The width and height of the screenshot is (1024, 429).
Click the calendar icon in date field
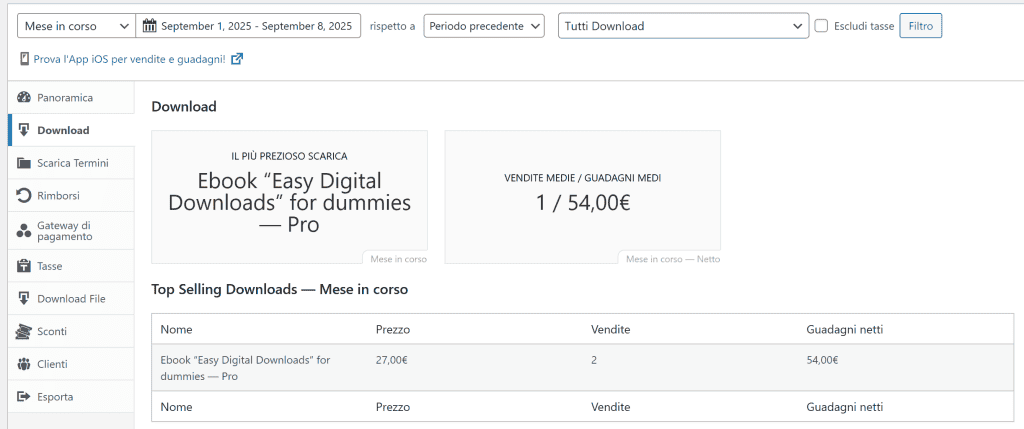click(x=149, y=26)
